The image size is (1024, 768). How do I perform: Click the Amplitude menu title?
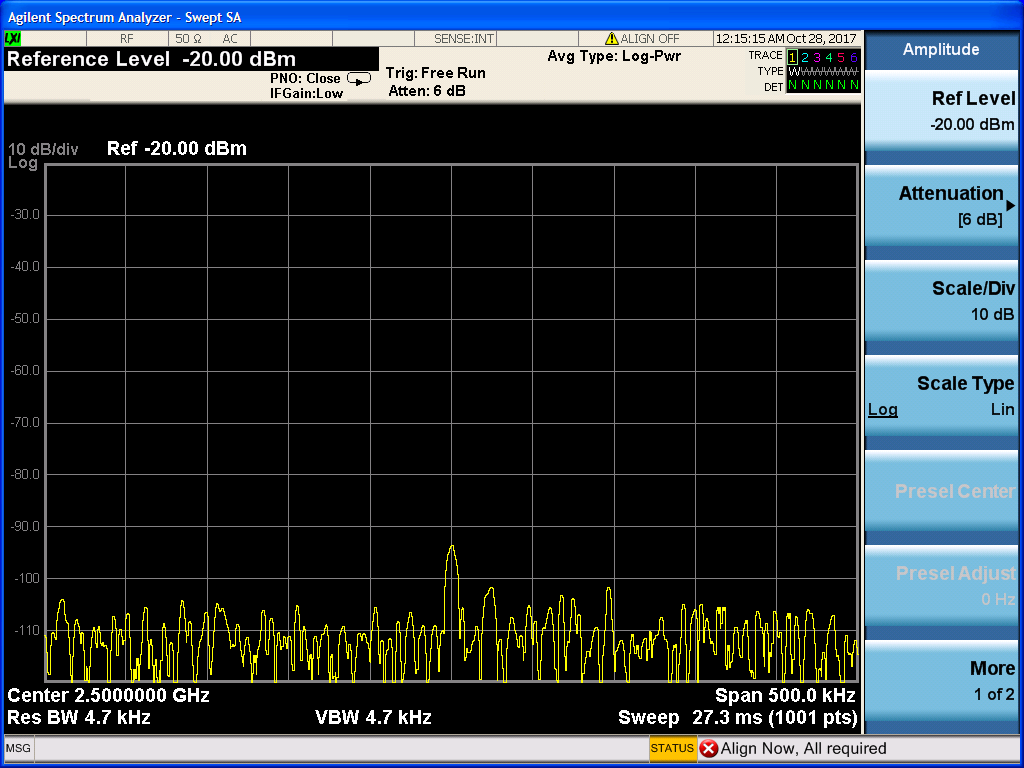coord(941,49)
